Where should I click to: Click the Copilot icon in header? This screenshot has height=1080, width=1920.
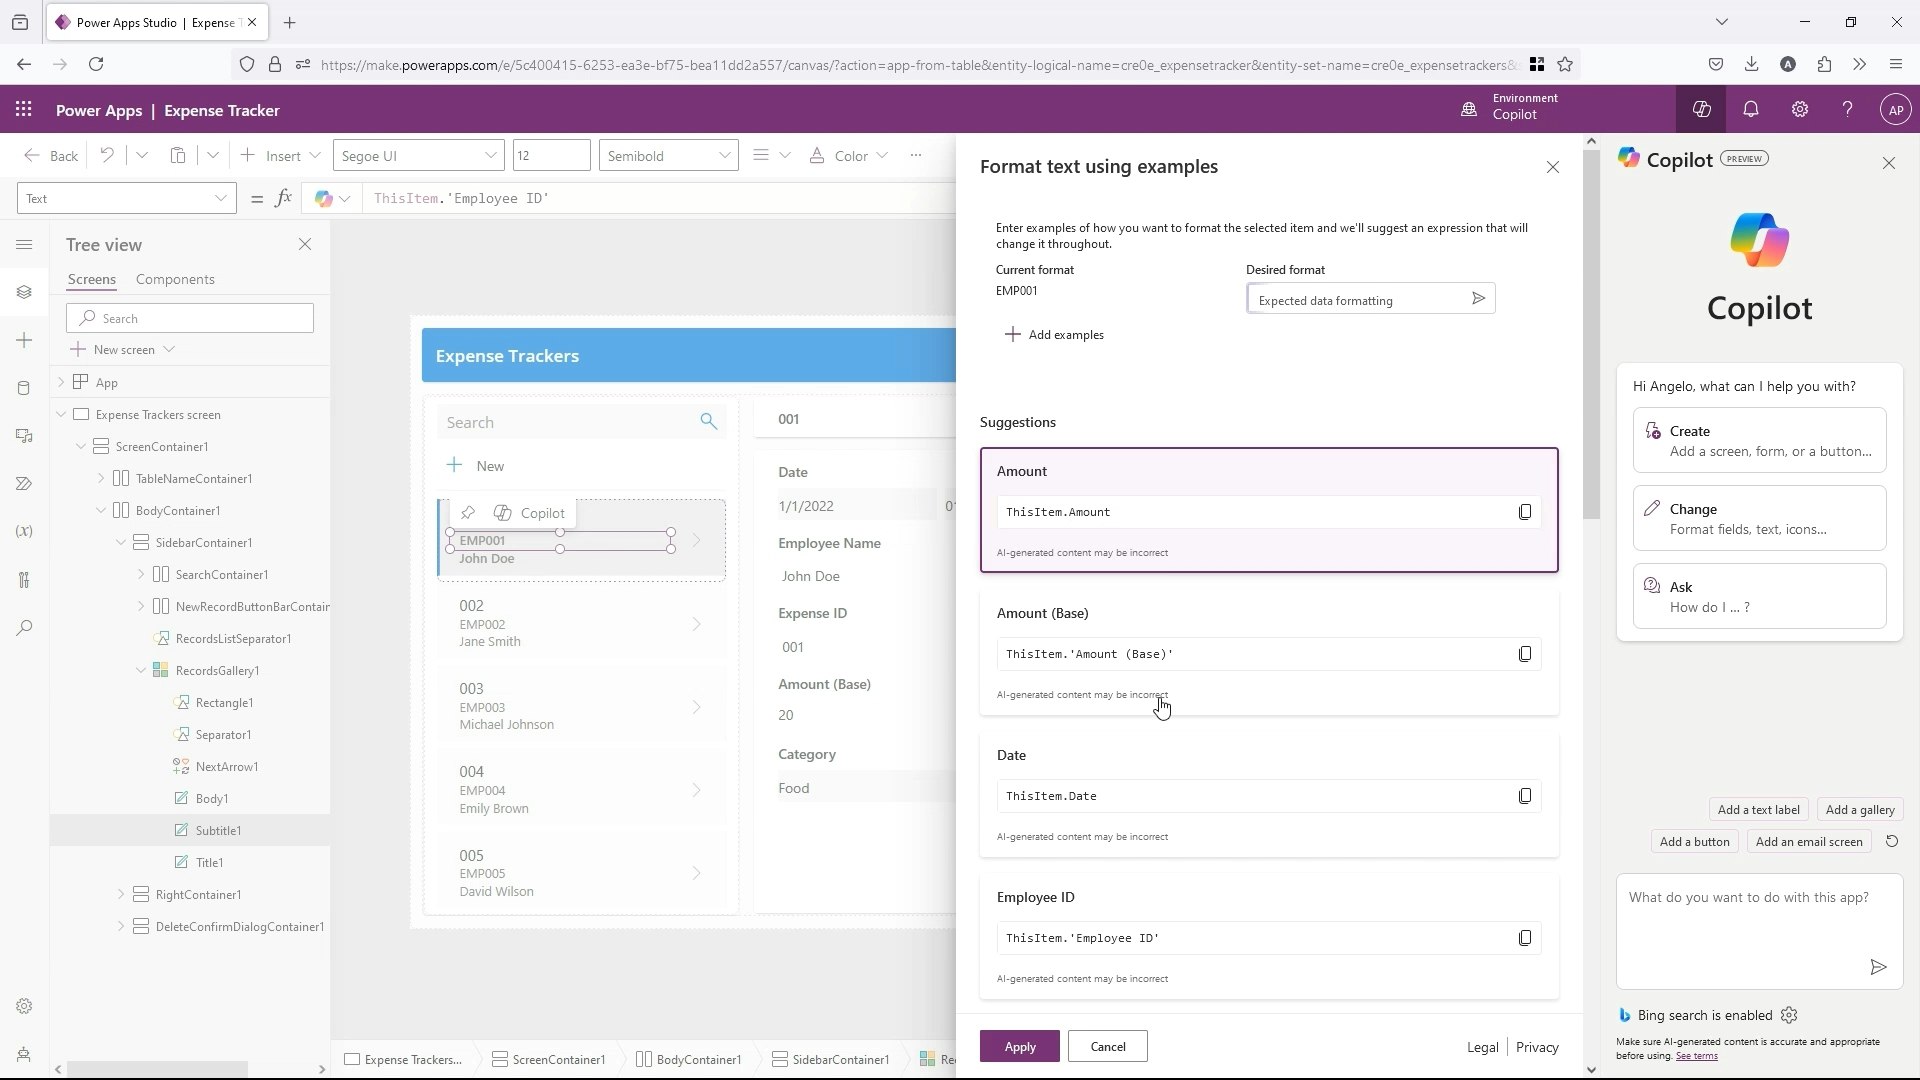pyautogui.click(x=1701, y=110)
